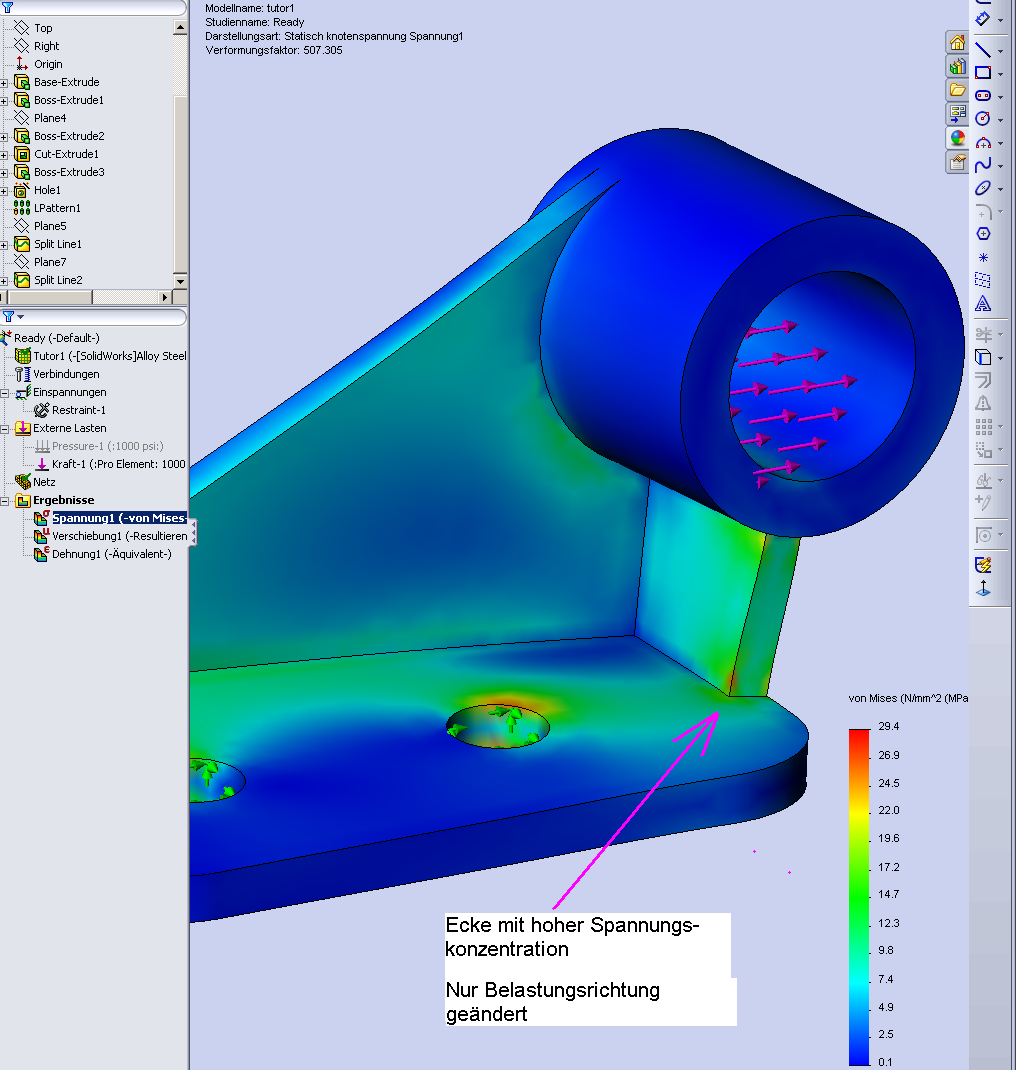
Task: Open the Line tool dropdown arrow
Action: (1000, 51)
